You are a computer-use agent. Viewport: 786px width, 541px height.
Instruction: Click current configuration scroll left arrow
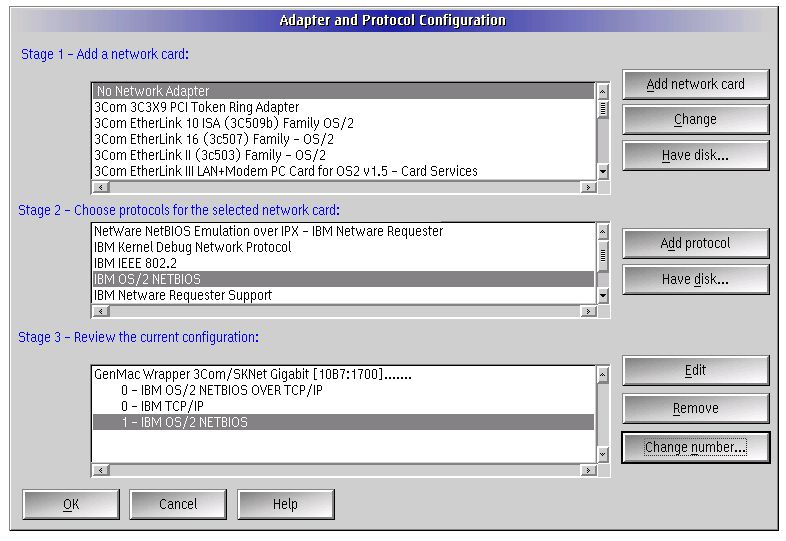(x=101, y=470)
